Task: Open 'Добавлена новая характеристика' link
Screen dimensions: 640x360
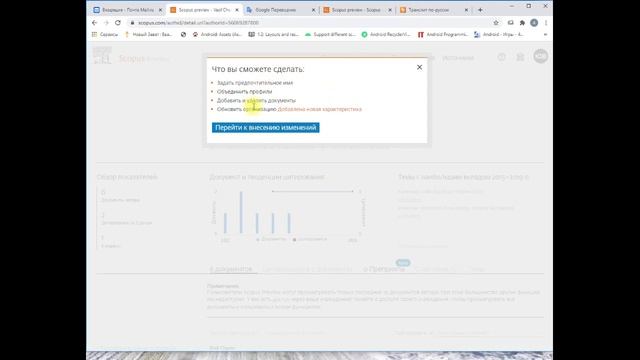Action: (320, 109)
